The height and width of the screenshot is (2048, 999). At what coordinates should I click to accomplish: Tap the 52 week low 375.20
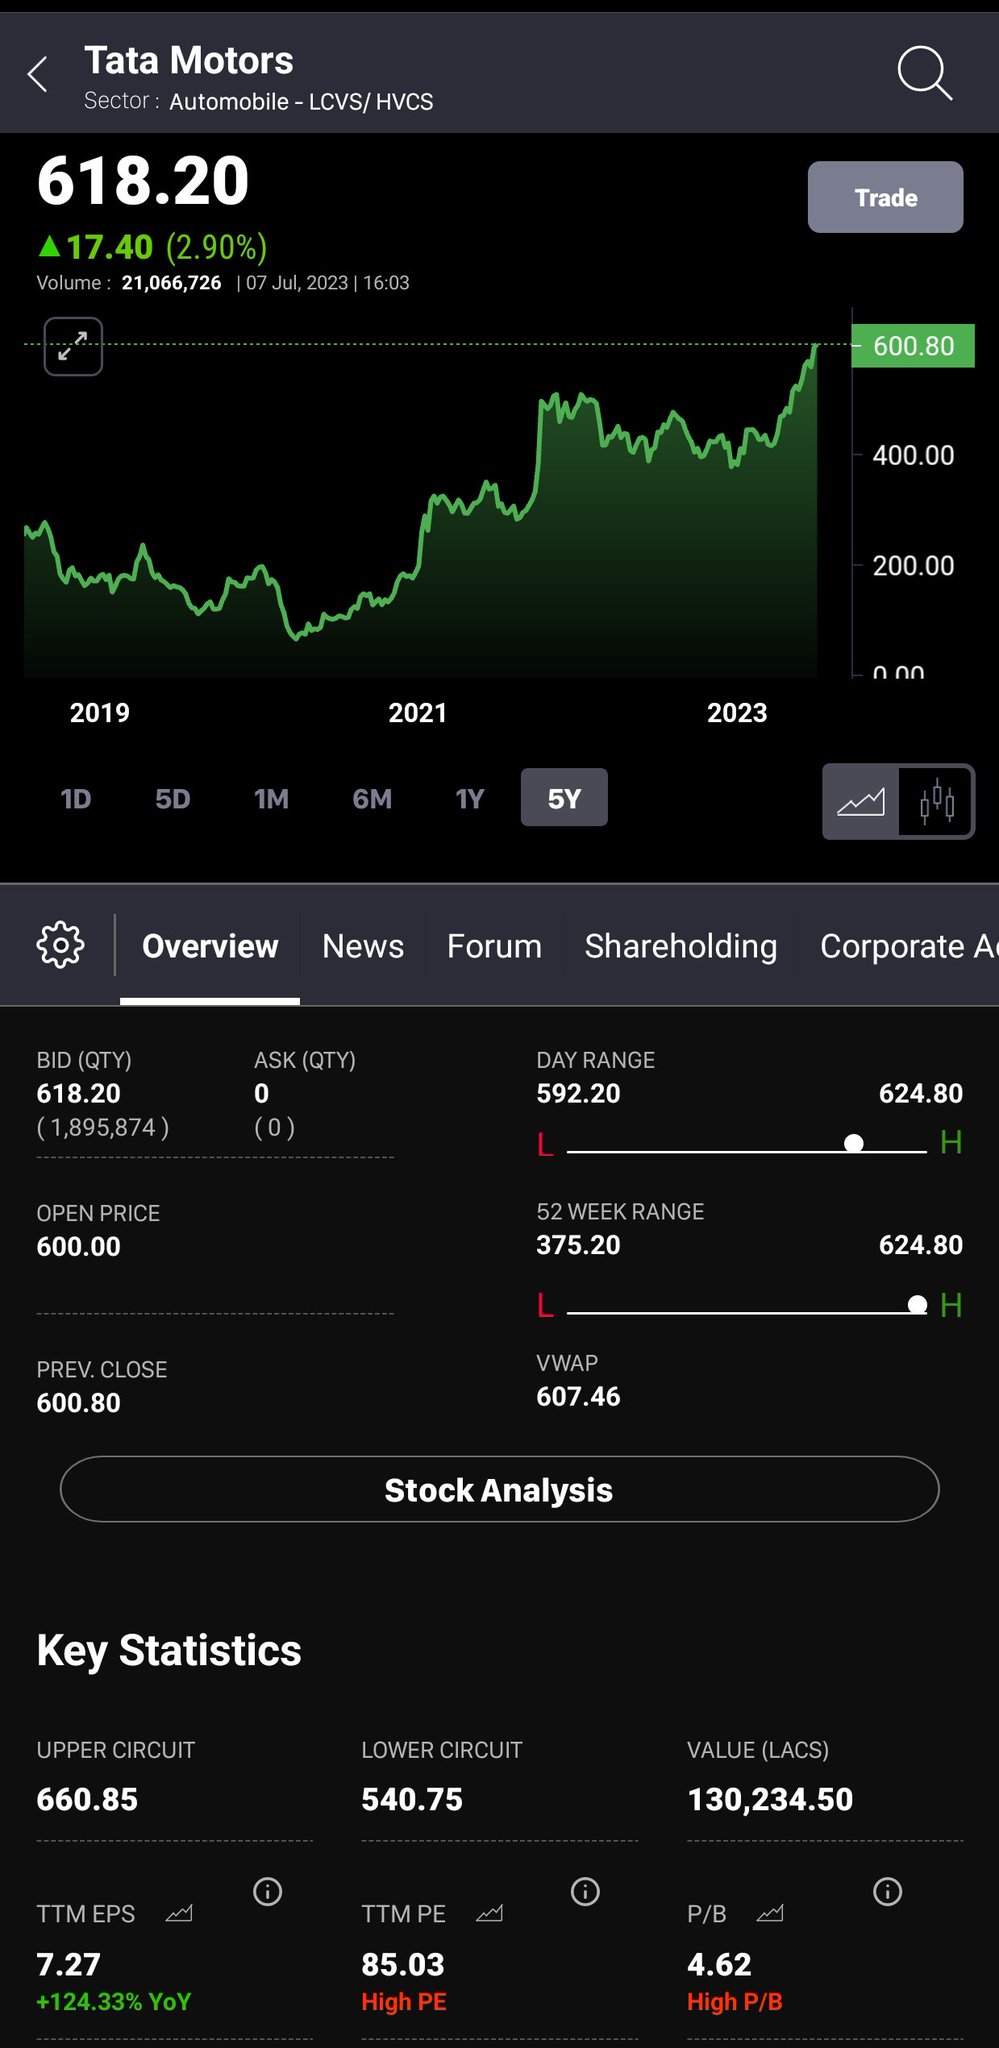pyautogui.click(x=578, y=1245)
